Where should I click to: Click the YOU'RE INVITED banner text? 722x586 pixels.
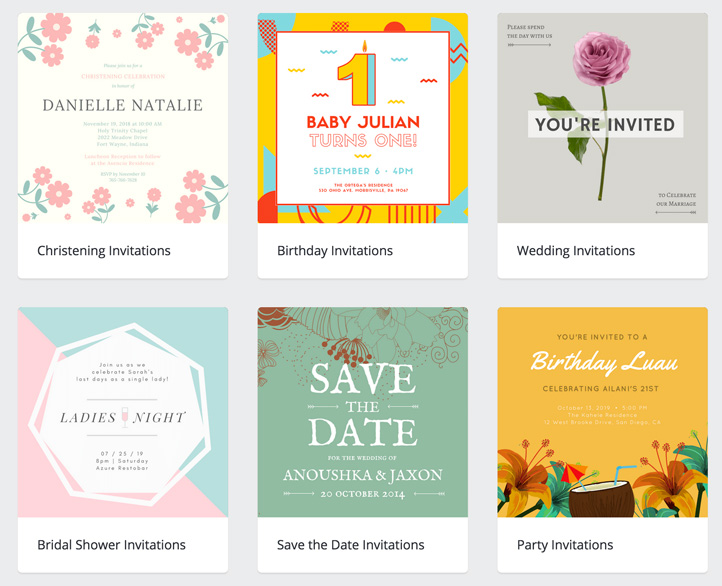(x=605, y=125)
